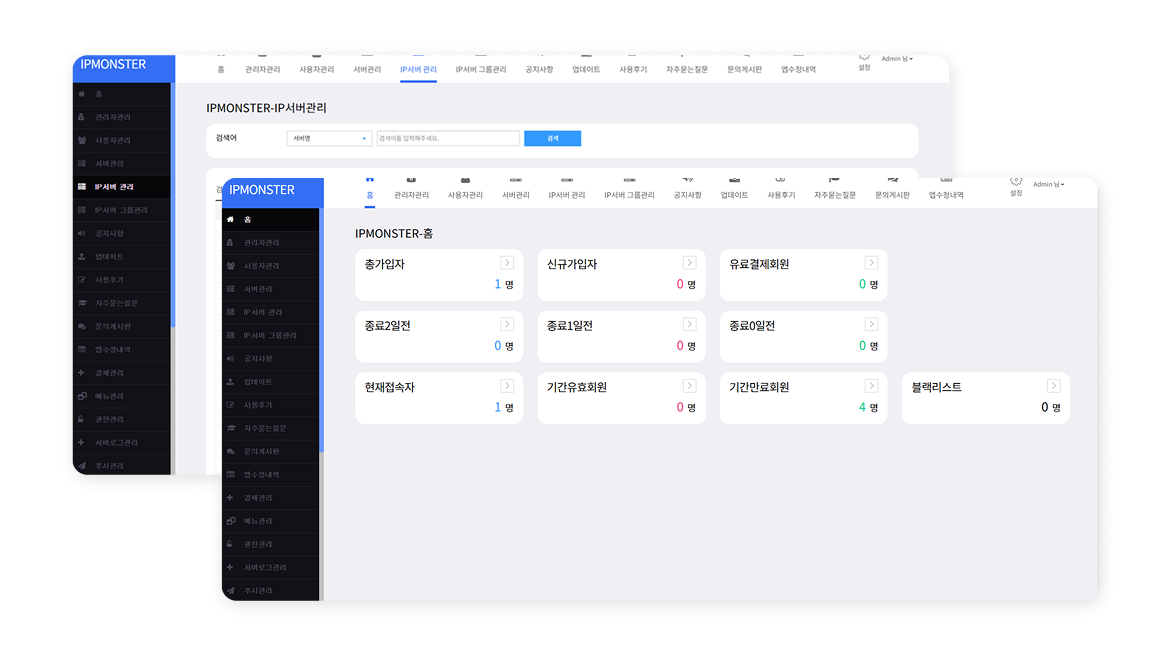This screenshot has height=656, width=1172.
Task: Click 관리자관리 in the back window sidebar
Action: (x=122, y=117)
